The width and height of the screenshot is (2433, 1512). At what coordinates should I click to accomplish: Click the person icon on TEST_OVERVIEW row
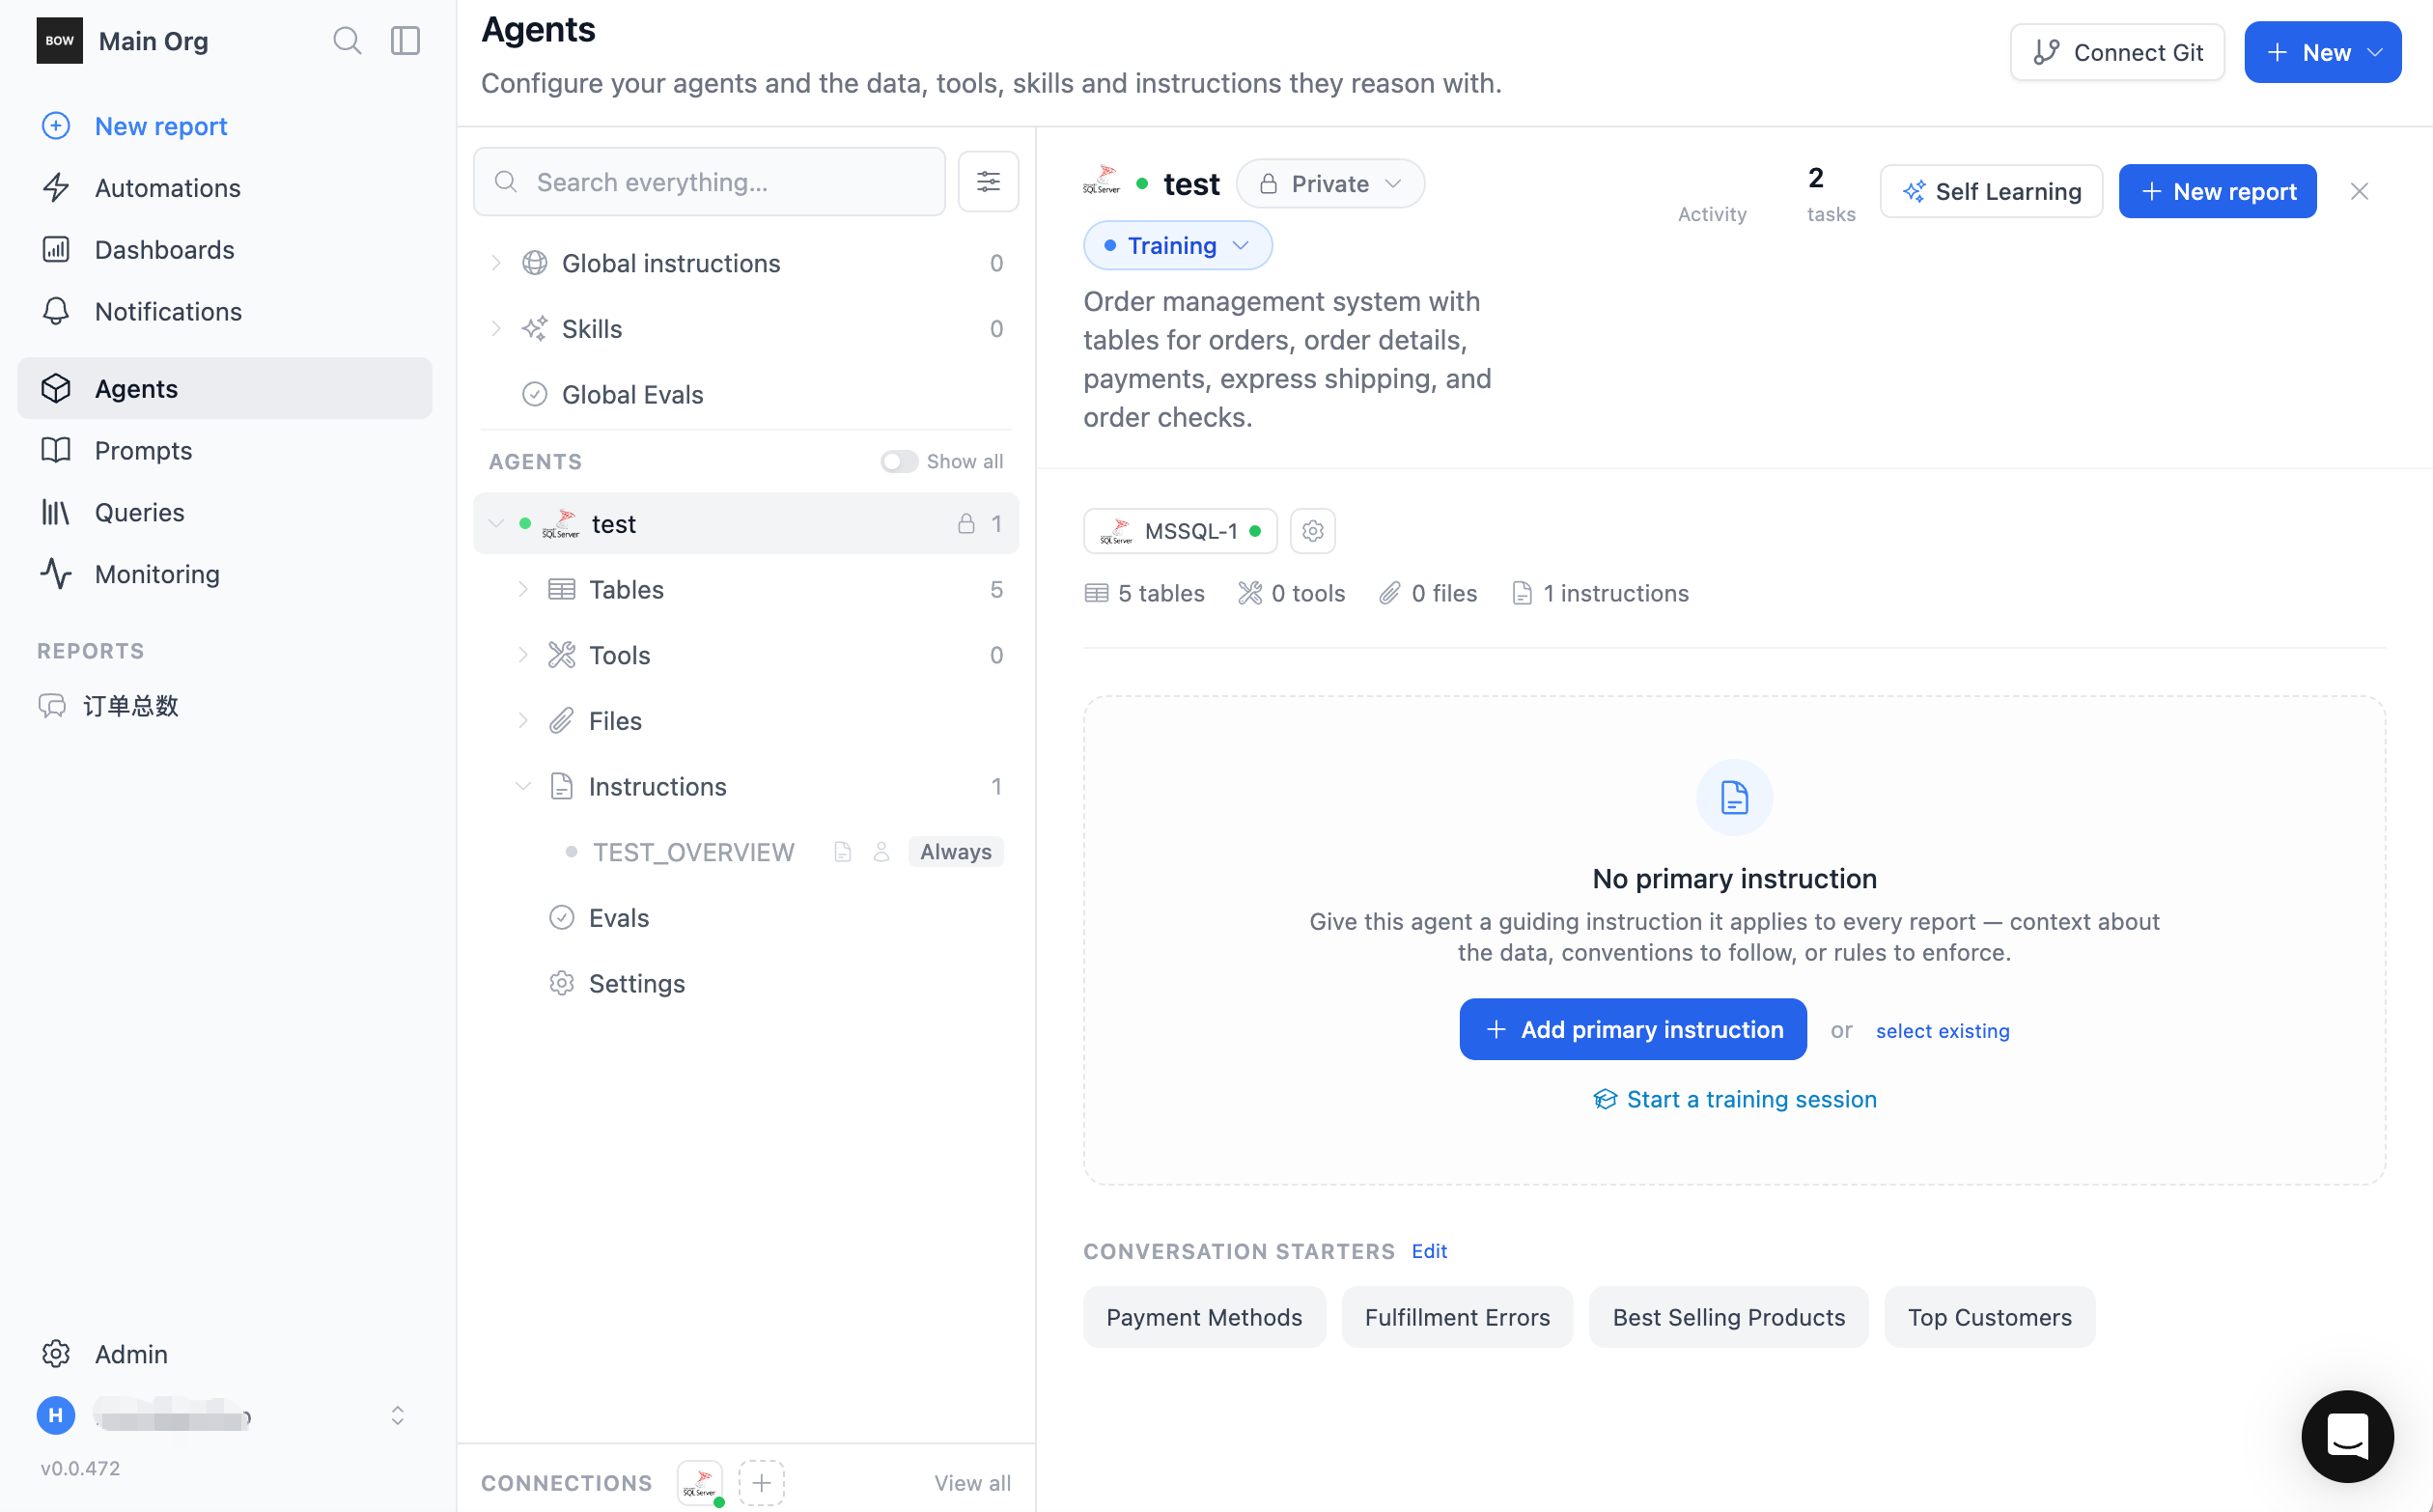point(881,852)
